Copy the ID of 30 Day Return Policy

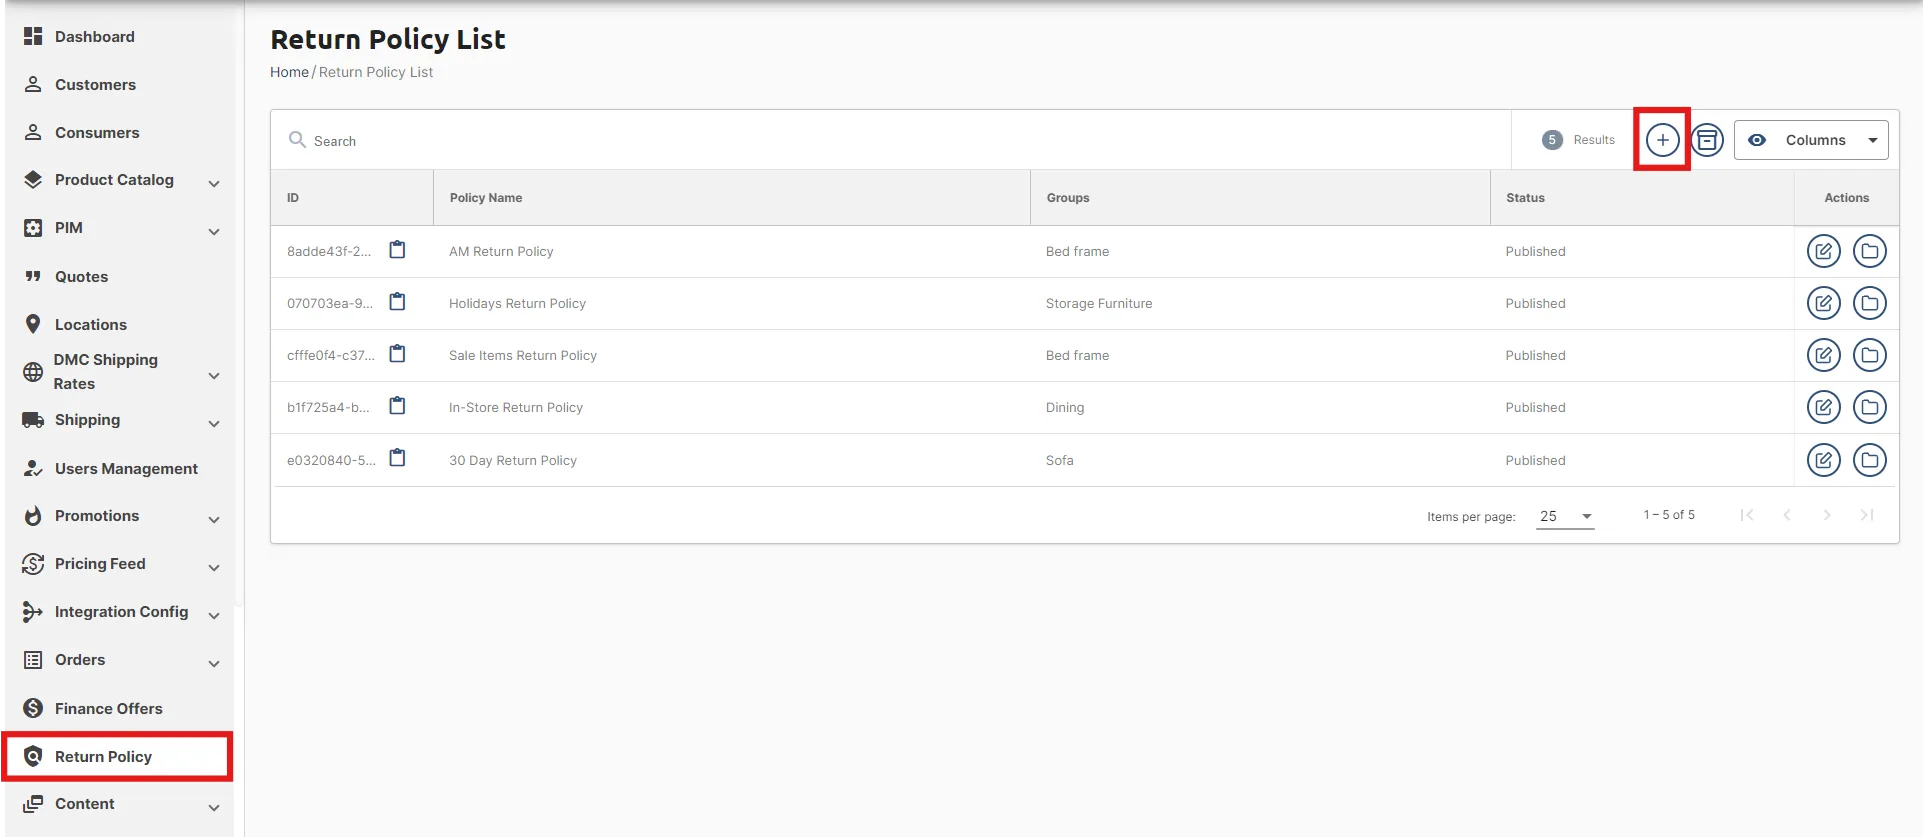[397, 458]
